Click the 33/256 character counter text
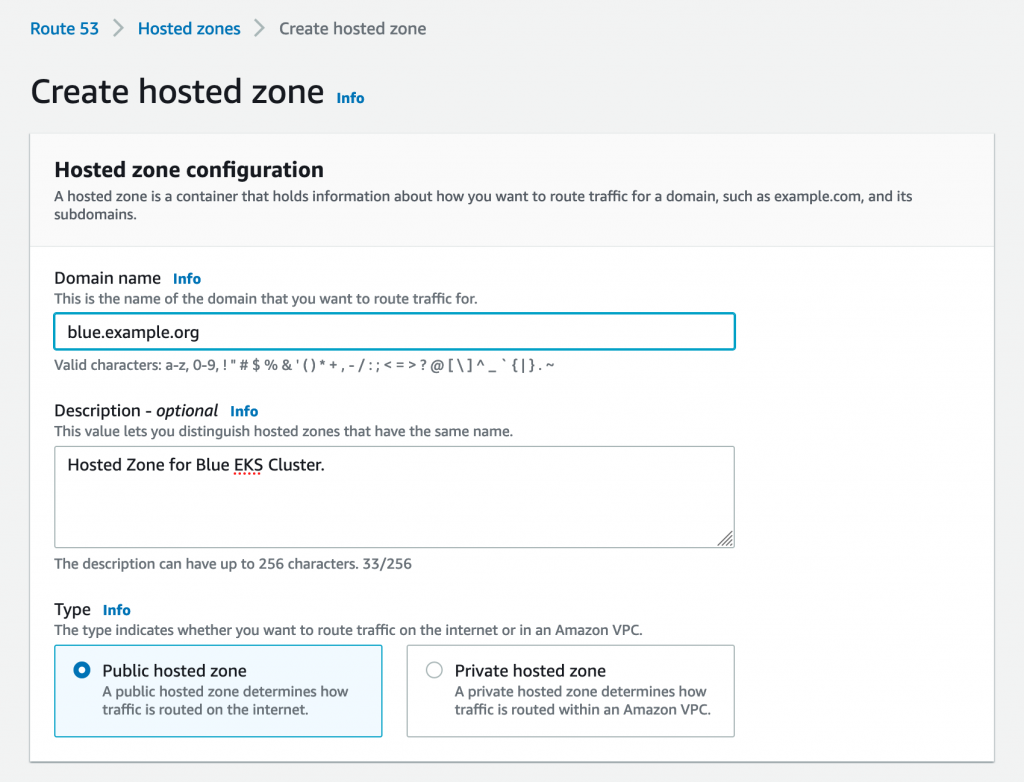Image resolution: width=1024 pixels, height=782 pixels. tap(387, 564)
